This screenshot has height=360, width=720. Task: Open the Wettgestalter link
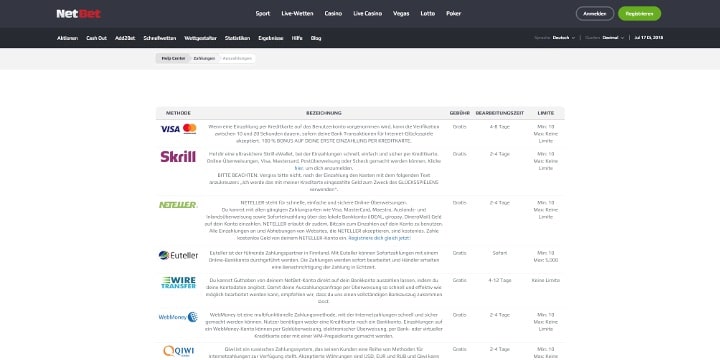(x=201, y=38)
